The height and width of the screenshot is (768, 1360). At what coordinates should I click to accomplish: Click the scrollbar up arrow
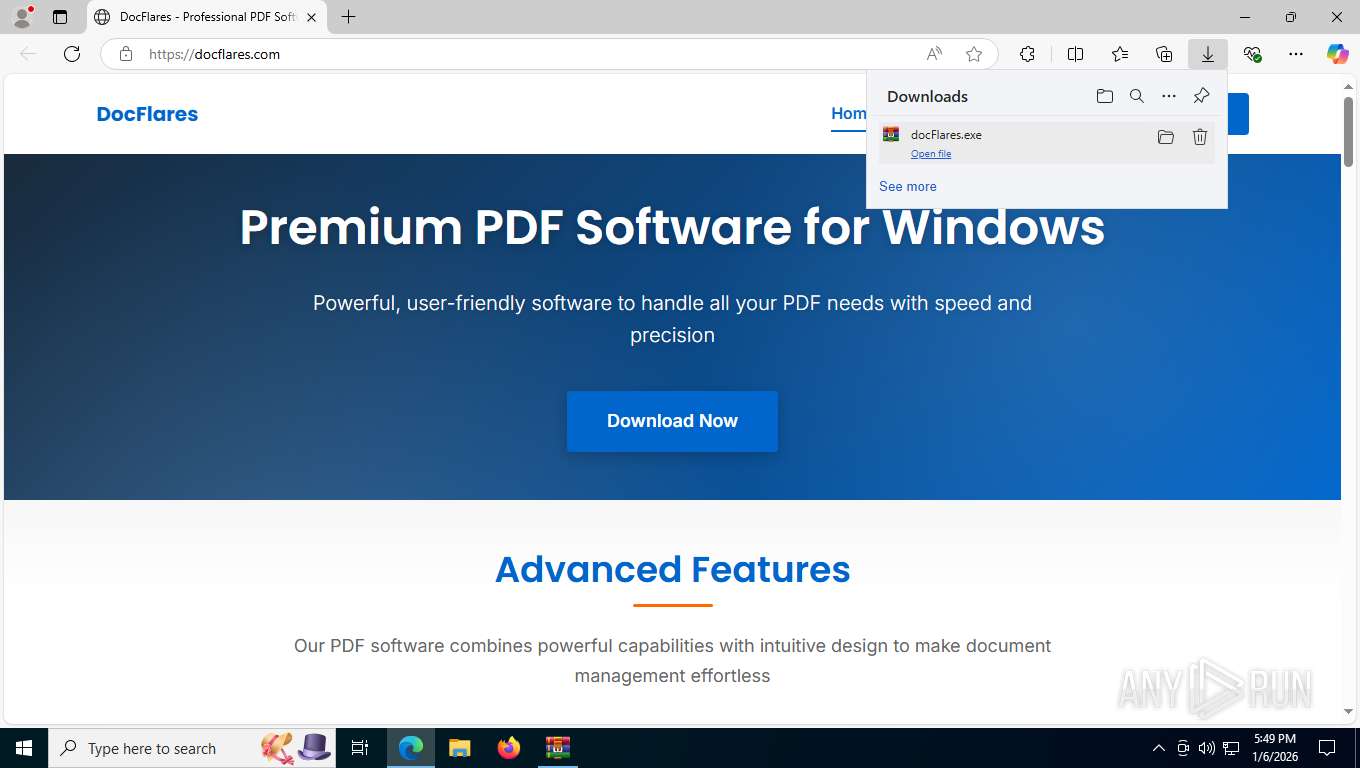[1348, 87]
